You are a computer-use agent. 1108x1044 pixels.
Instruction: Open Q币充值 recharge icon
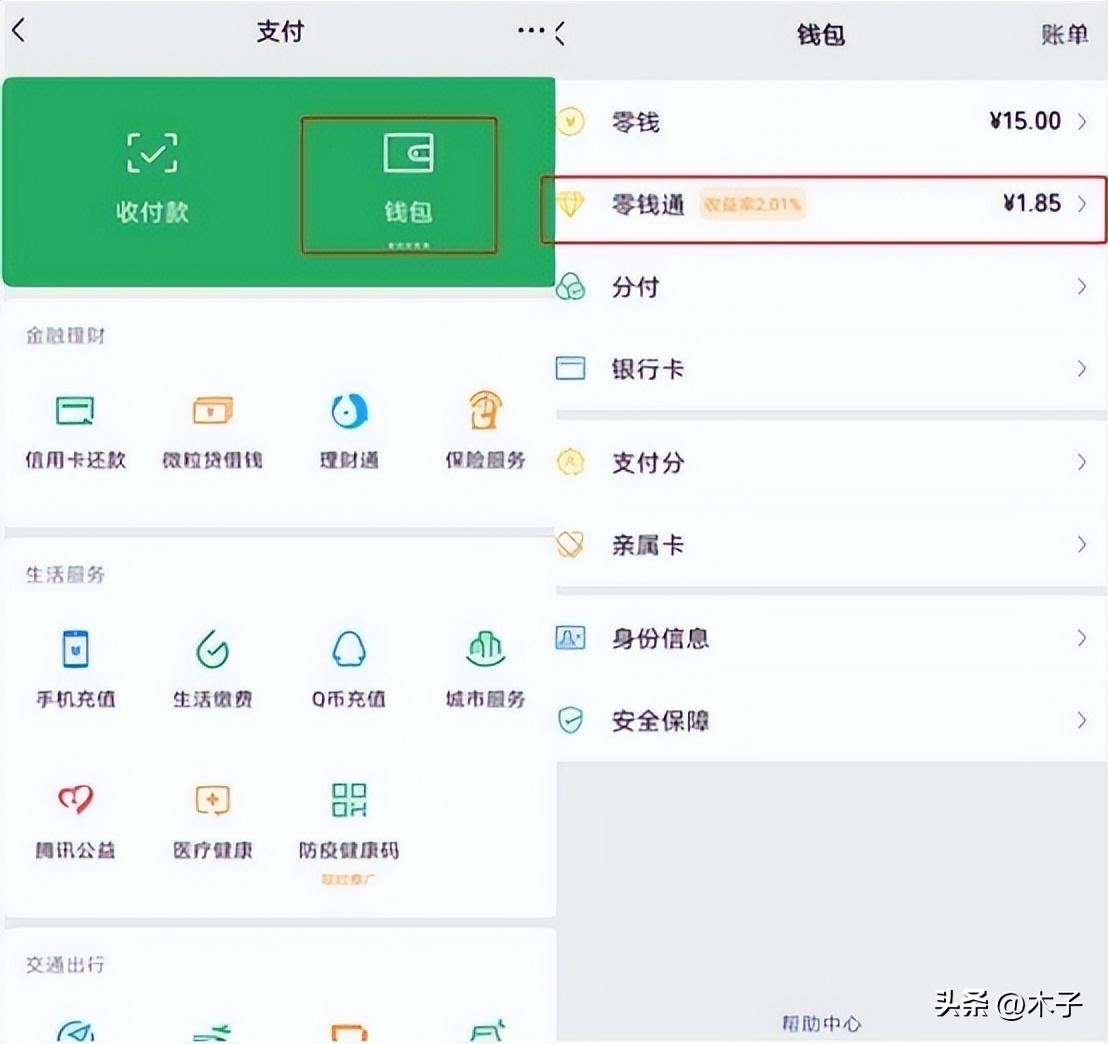tap(349, 650)
